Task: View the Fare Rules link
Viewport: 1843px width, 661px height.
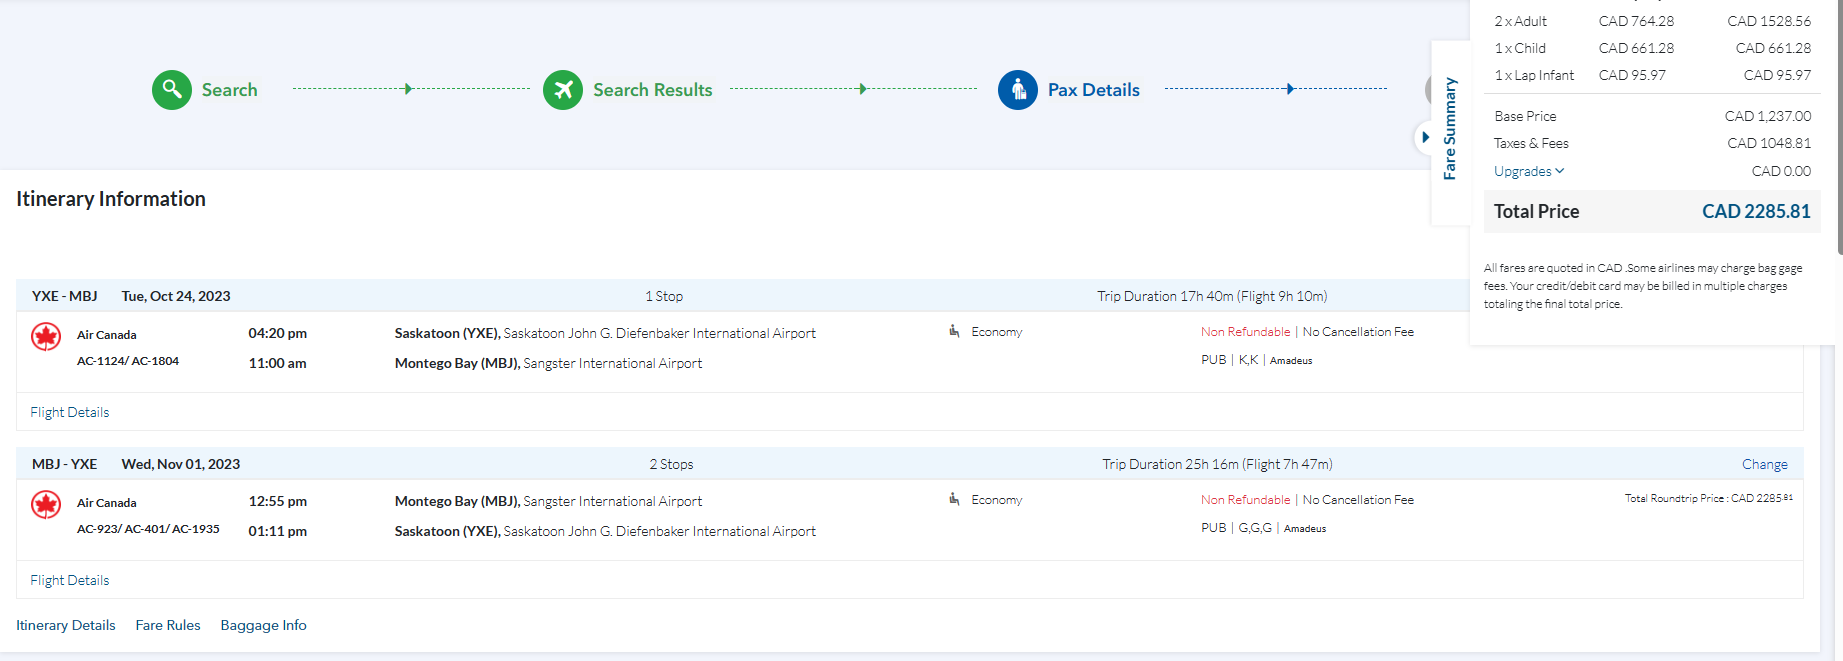Action: [x=168, y=625]
